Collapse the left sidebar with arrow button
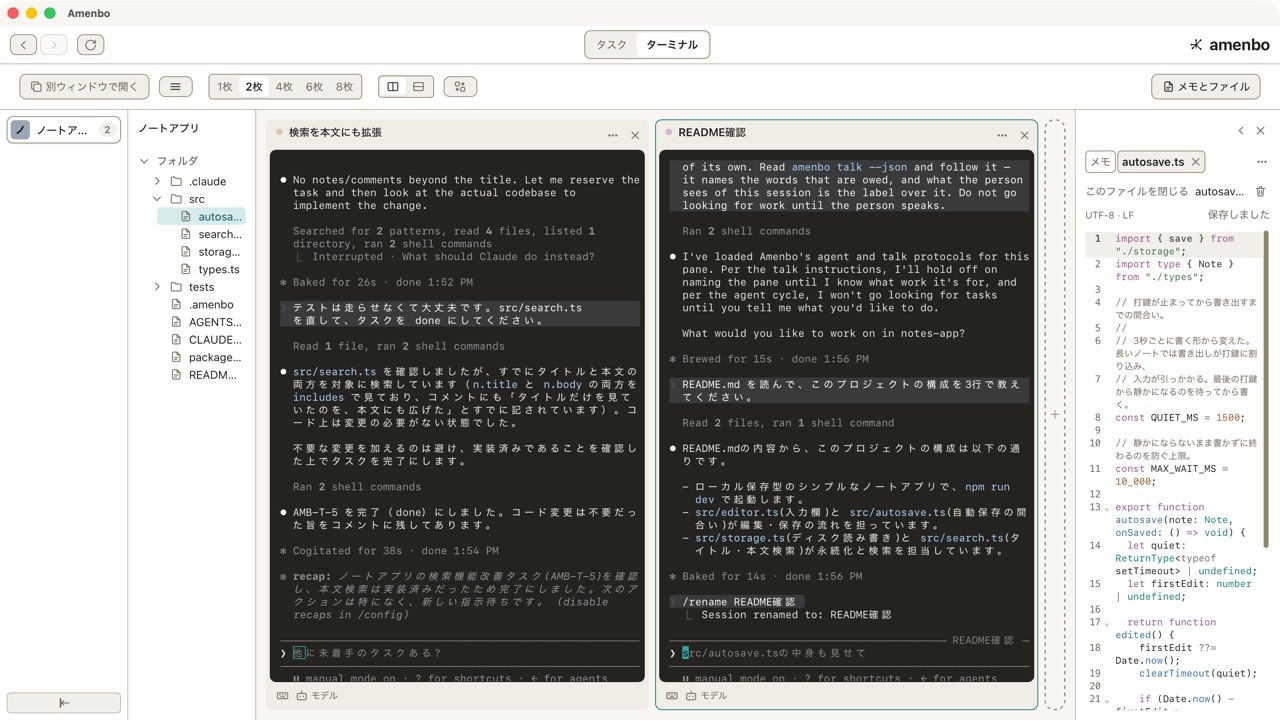Image resolution: width=1280 pixels, height=720 pixels. pyautogui.click(x=64, y=703)
